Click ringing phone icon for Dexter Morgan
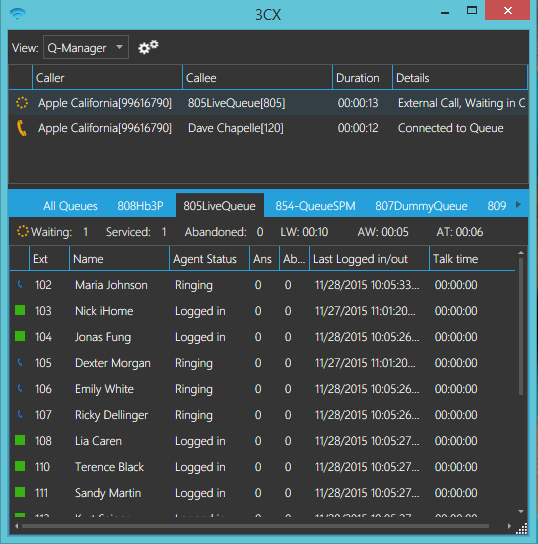The image size is (538, 544). point(20,363)
